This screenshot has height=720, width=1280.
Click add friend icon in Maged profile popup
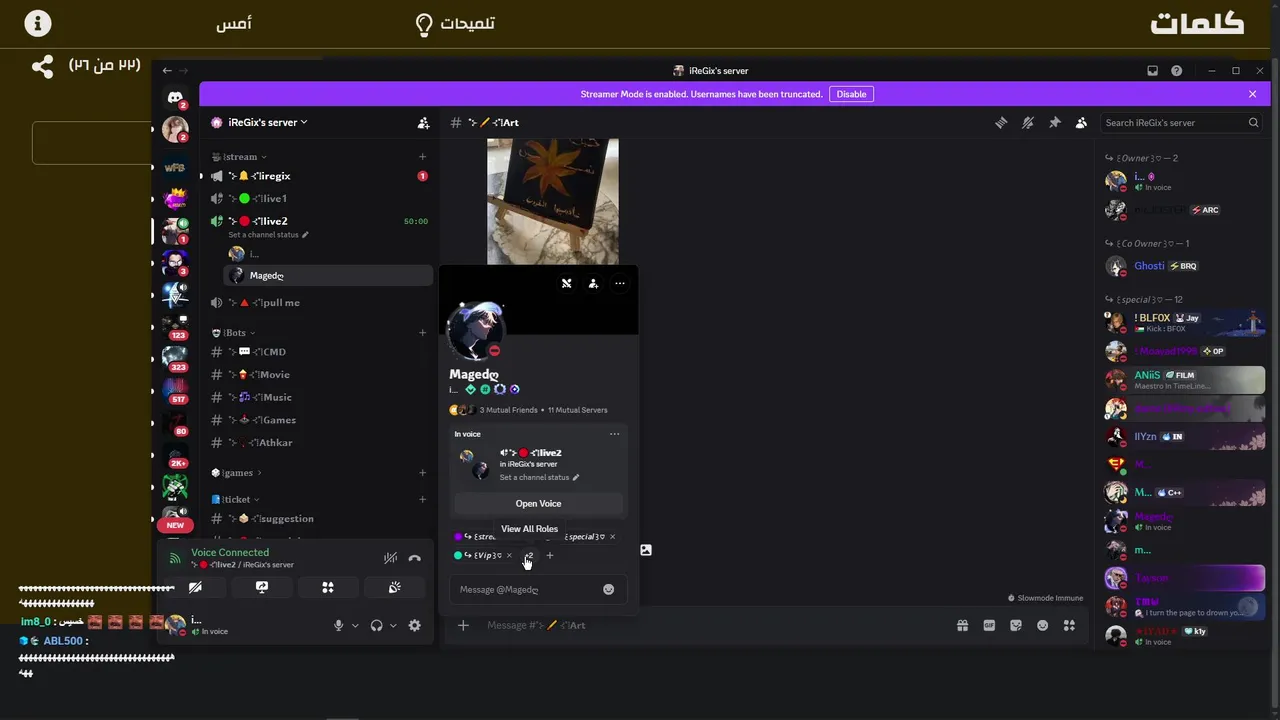[x=593, y=283]
